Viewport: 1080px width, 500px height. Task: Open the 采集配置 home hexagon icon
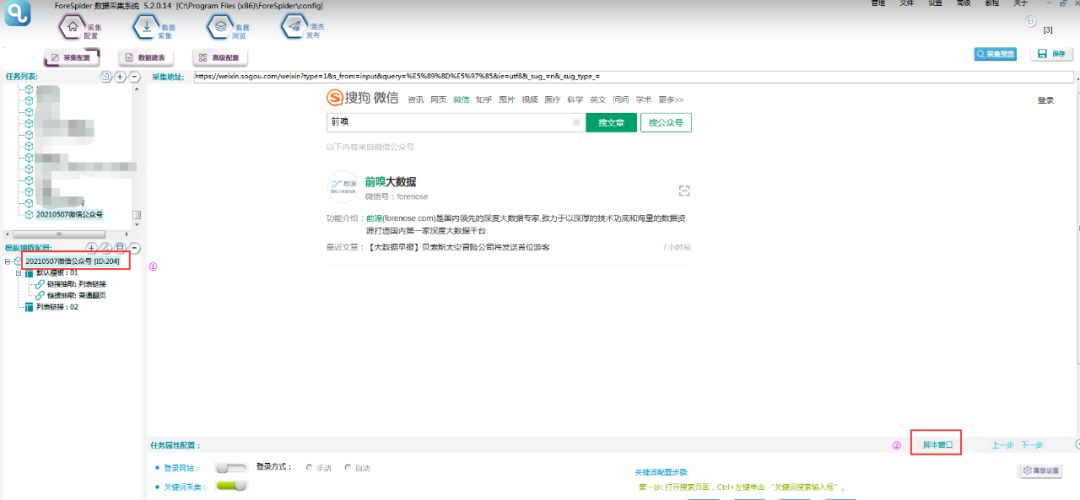[72, 28]
